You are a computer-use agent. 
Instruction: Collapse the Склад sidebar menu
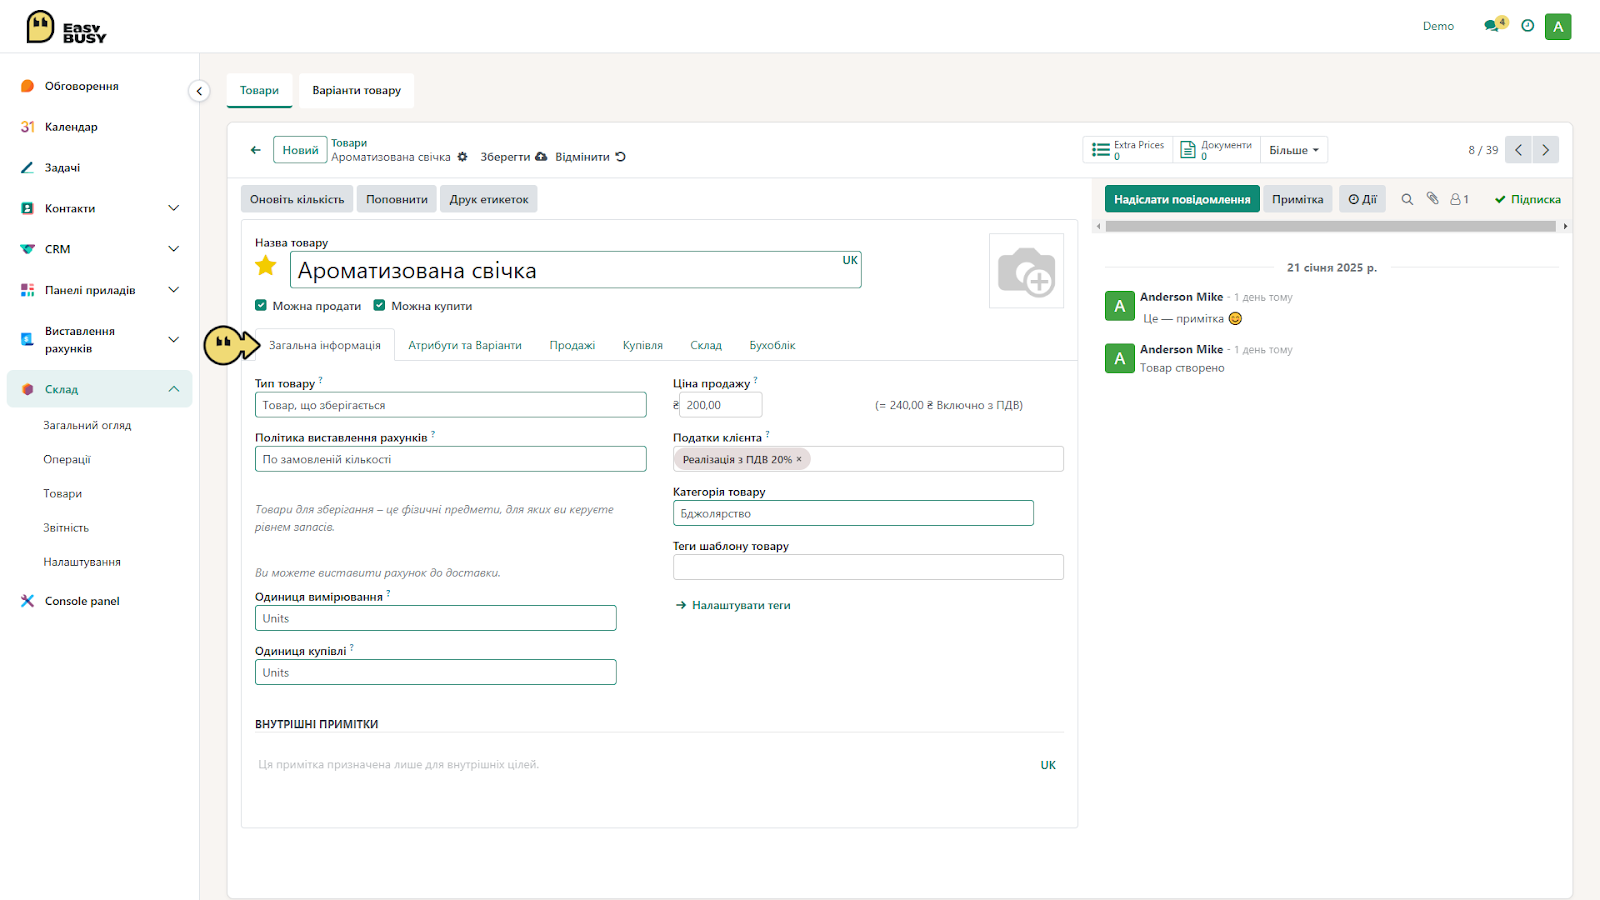pyautogui.click(x=174, y=389)
